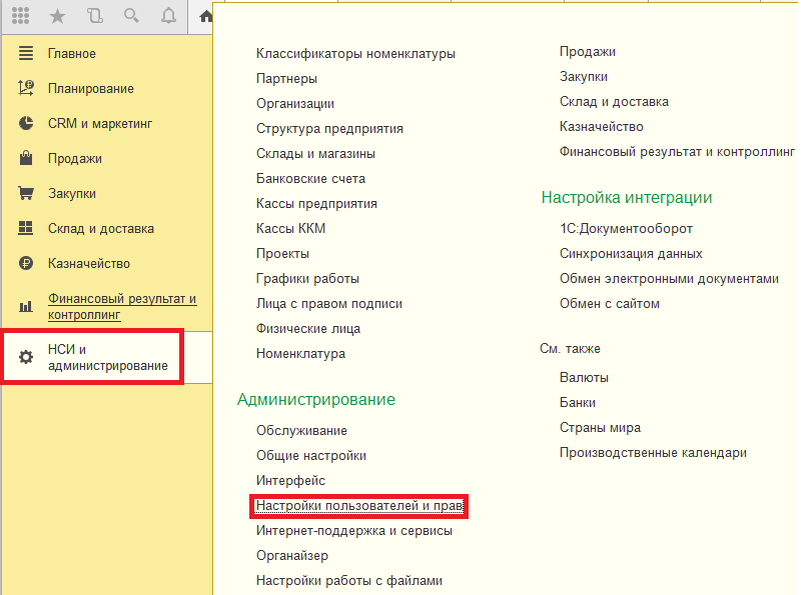Viewport: 801px width, 595px height.
Task: Open Склад и доставка sidebar section
Action: click(x=101, y=228)
